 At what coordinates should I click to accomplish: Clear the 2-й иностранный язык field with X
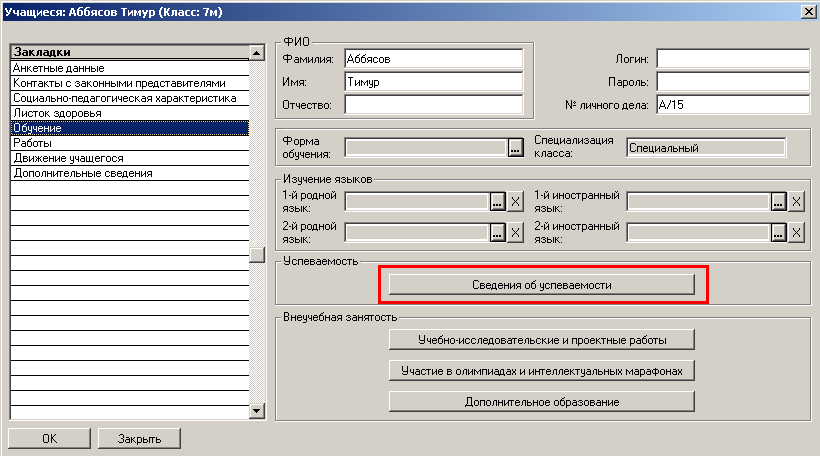[x=797, y=232]
